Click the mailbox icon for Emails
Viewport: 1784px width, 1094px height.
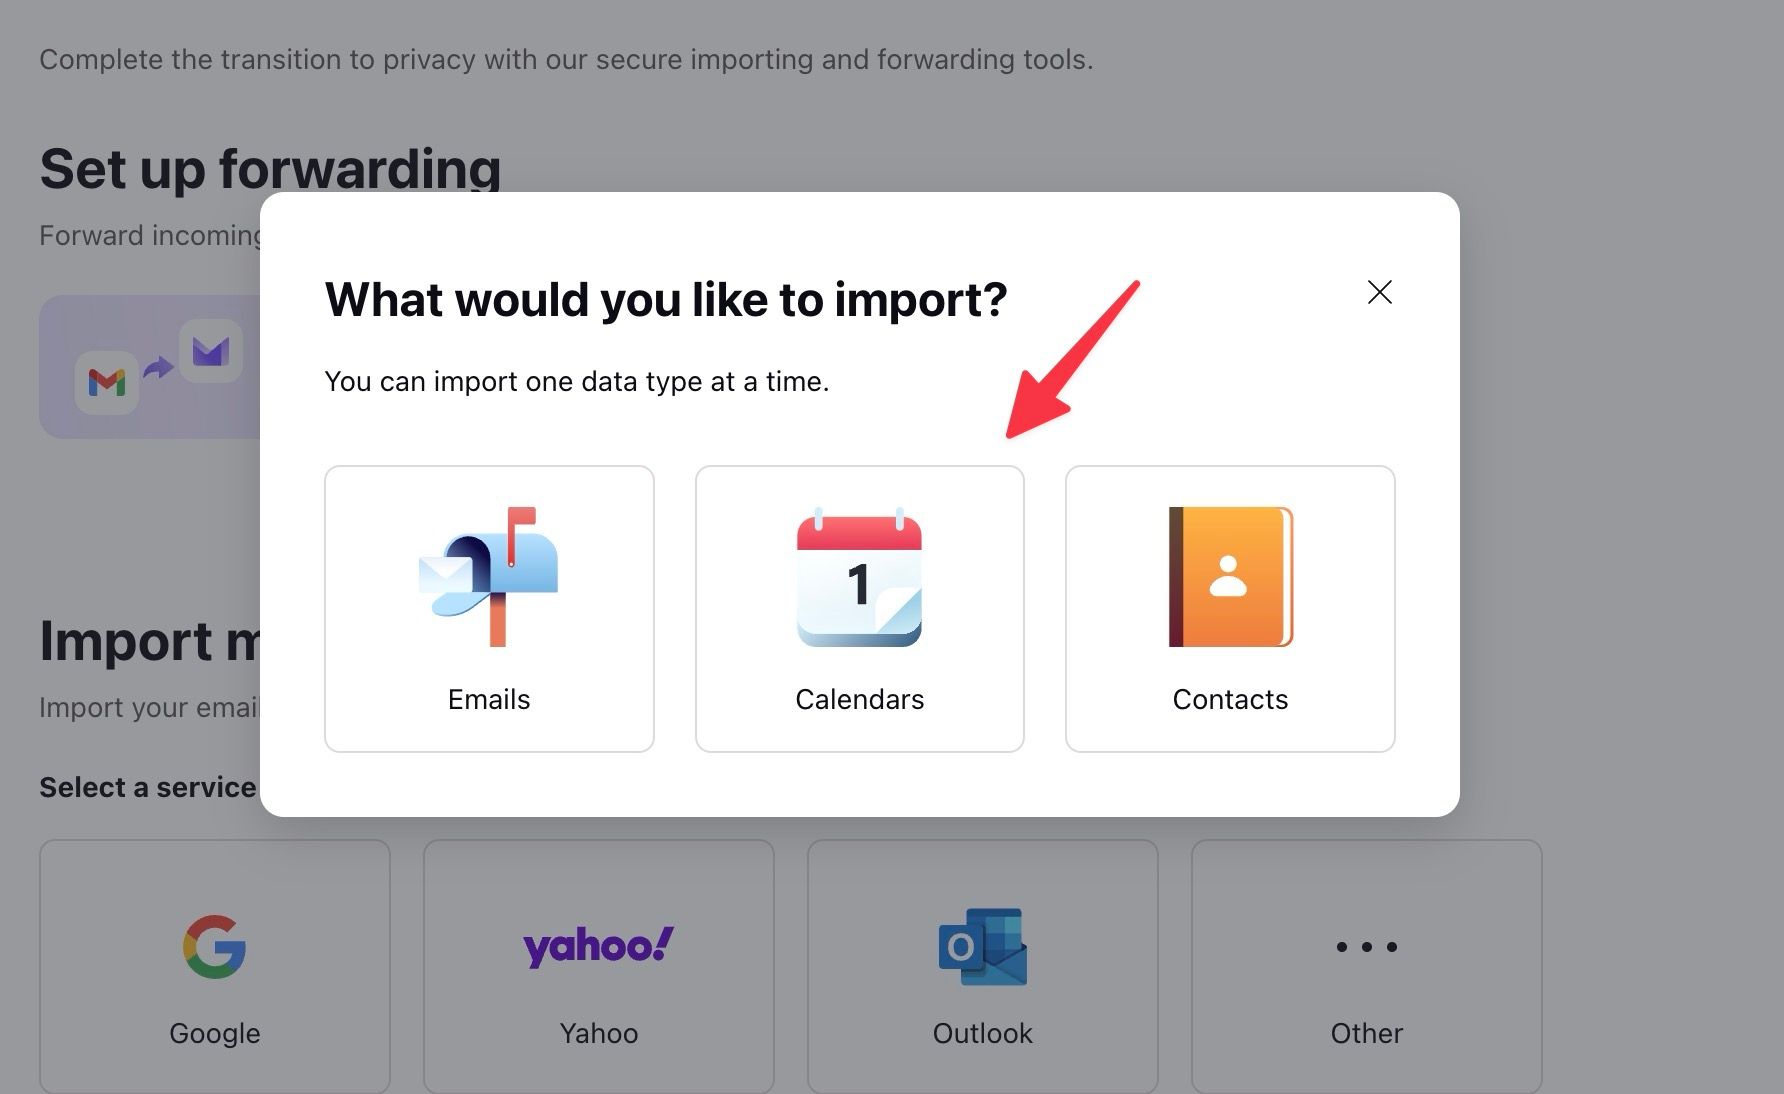[x=489, y=577]
